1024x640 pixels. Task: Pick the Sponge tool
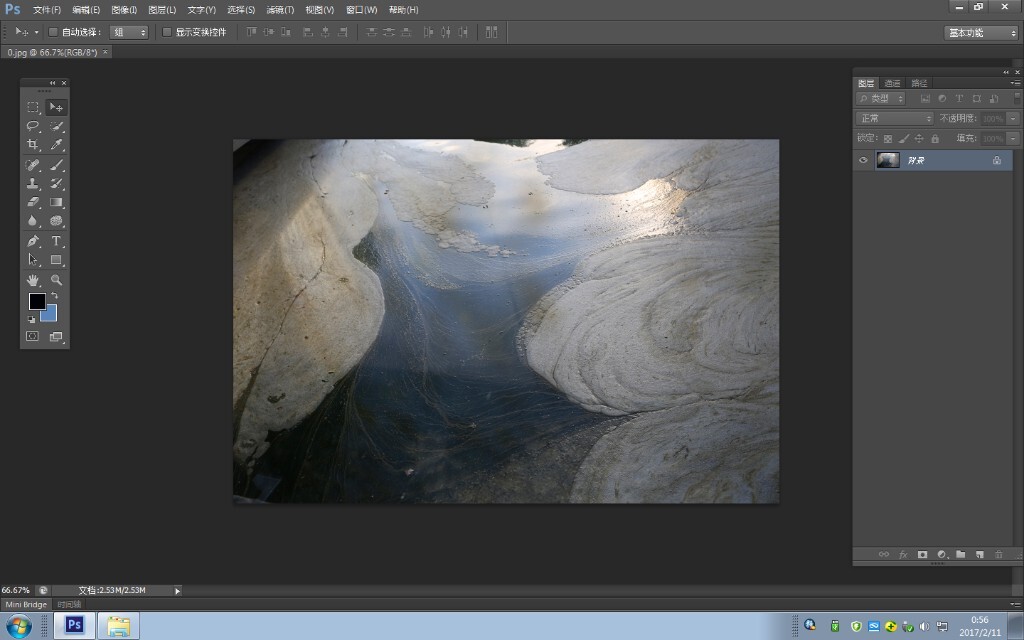click(x=57, y=221)
